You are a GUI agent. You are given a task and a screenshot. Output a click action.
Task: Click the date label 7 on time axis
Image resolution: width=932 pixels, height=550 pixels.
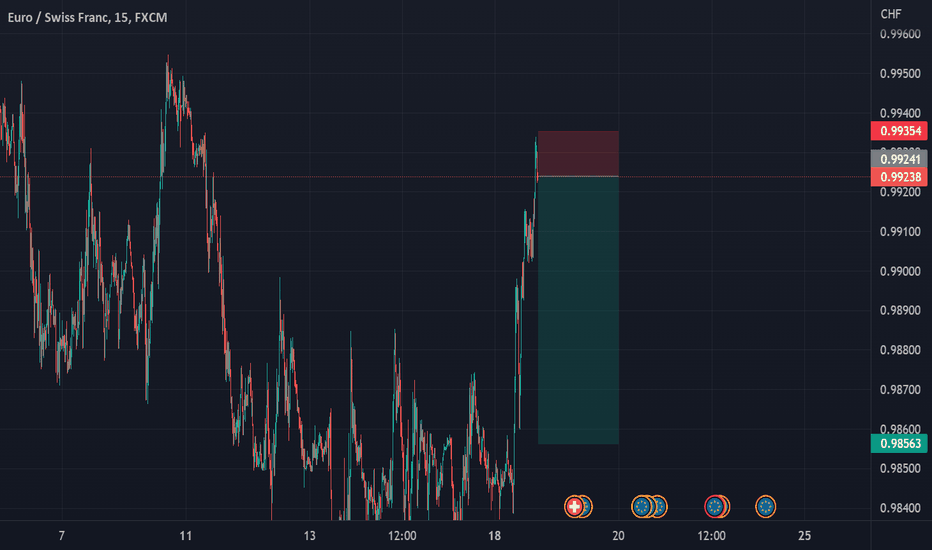click(61, 536)
